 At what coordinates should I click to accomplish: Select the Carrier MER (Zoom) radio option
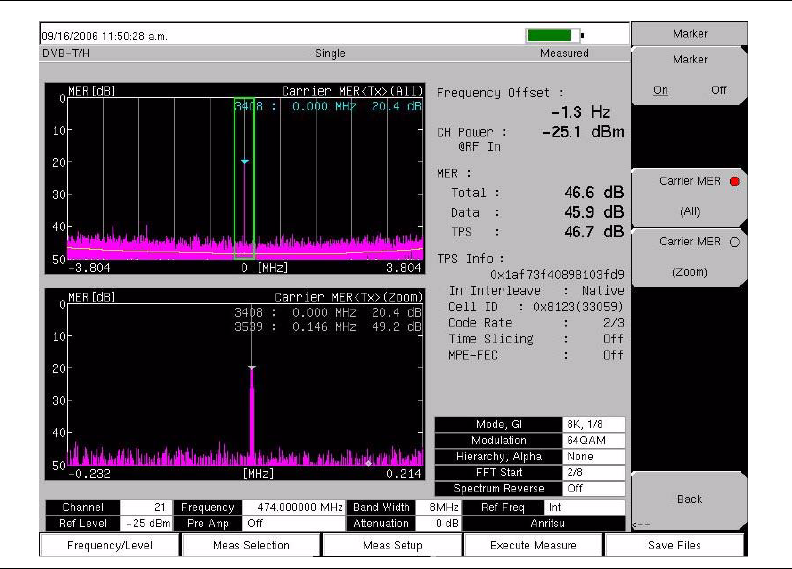[689, 256]
